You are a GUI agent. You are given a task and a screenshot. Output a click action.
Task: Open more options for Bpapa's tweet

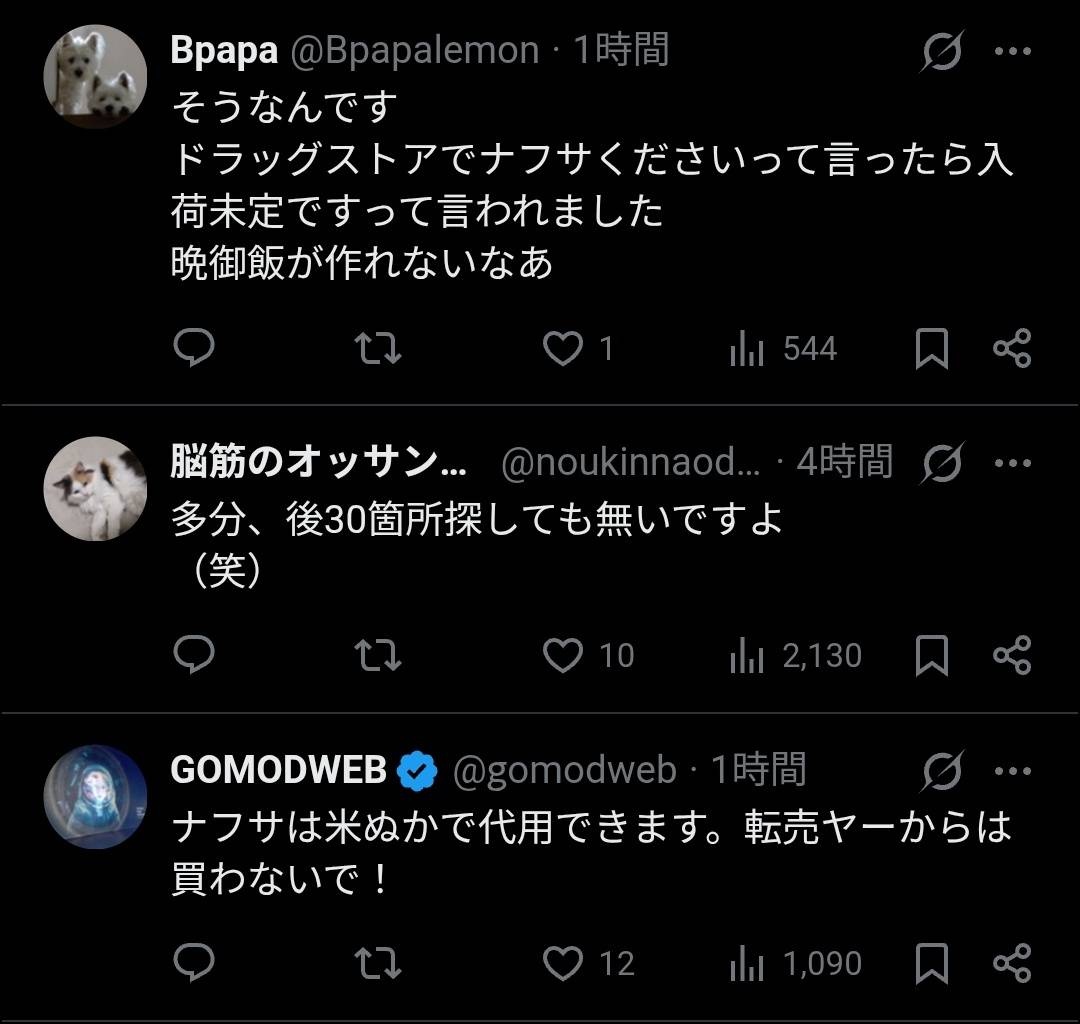coord(1012,51)
